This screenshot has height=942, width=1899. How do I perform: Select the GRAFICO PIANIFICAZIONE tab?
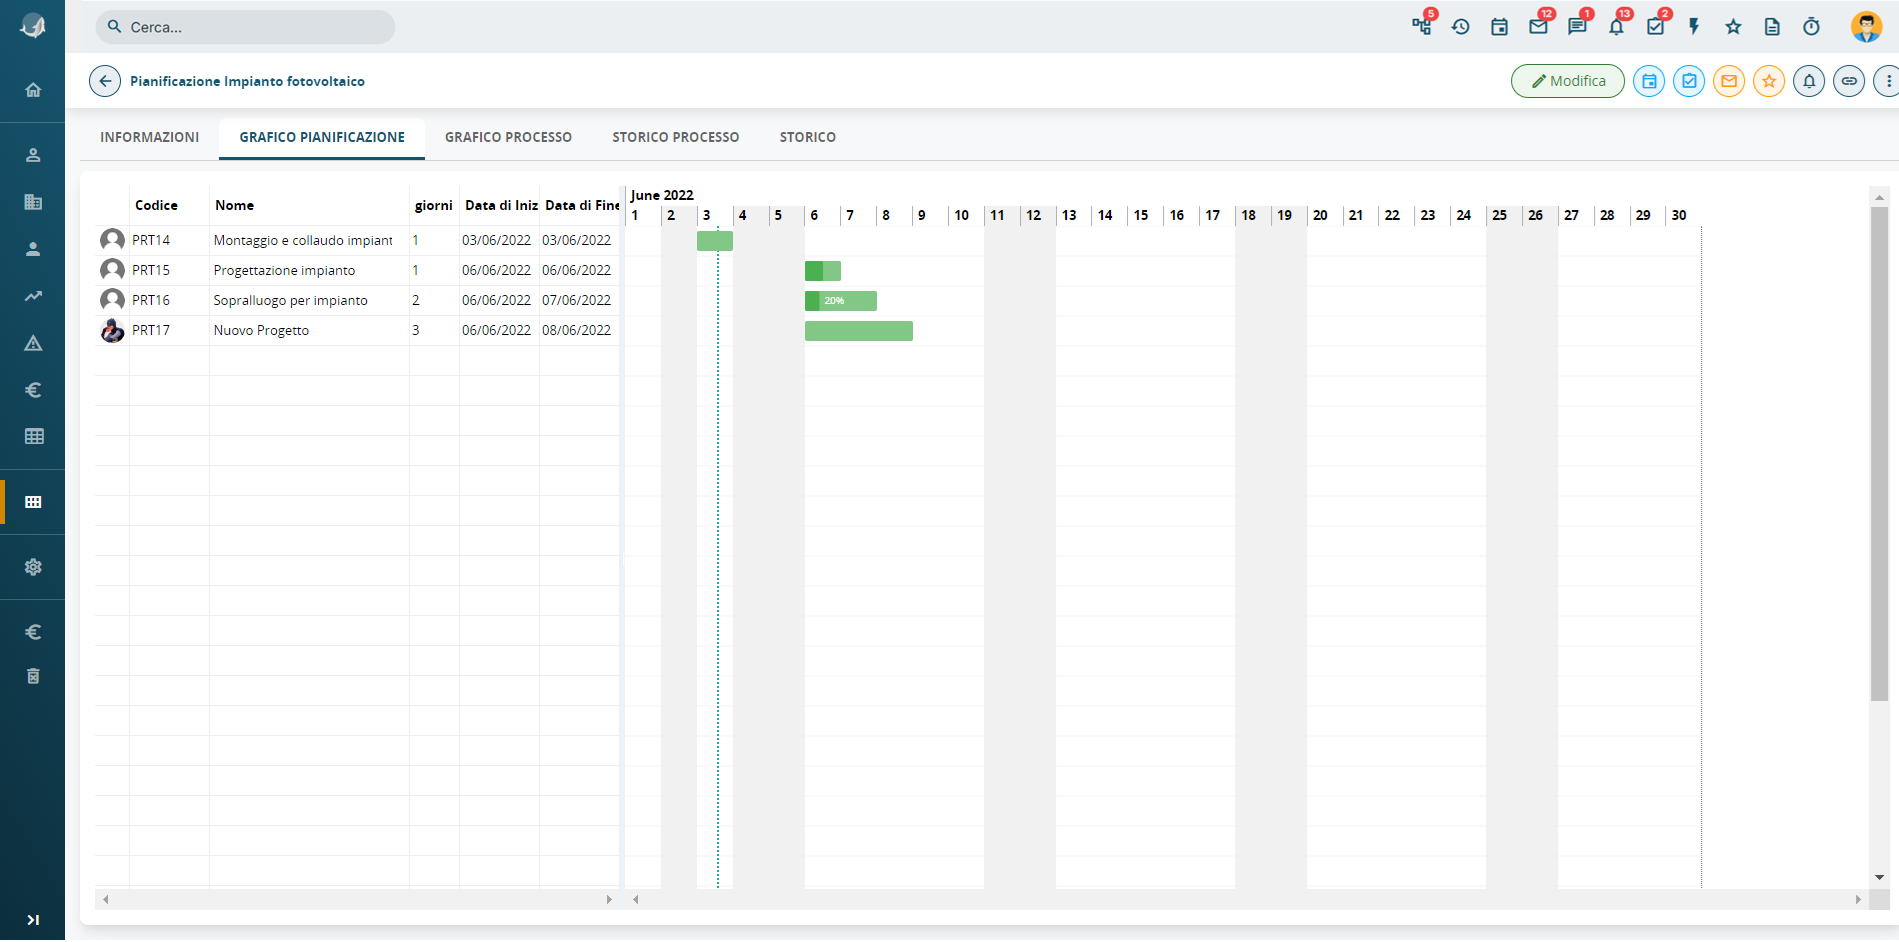[x=322, y=137]
